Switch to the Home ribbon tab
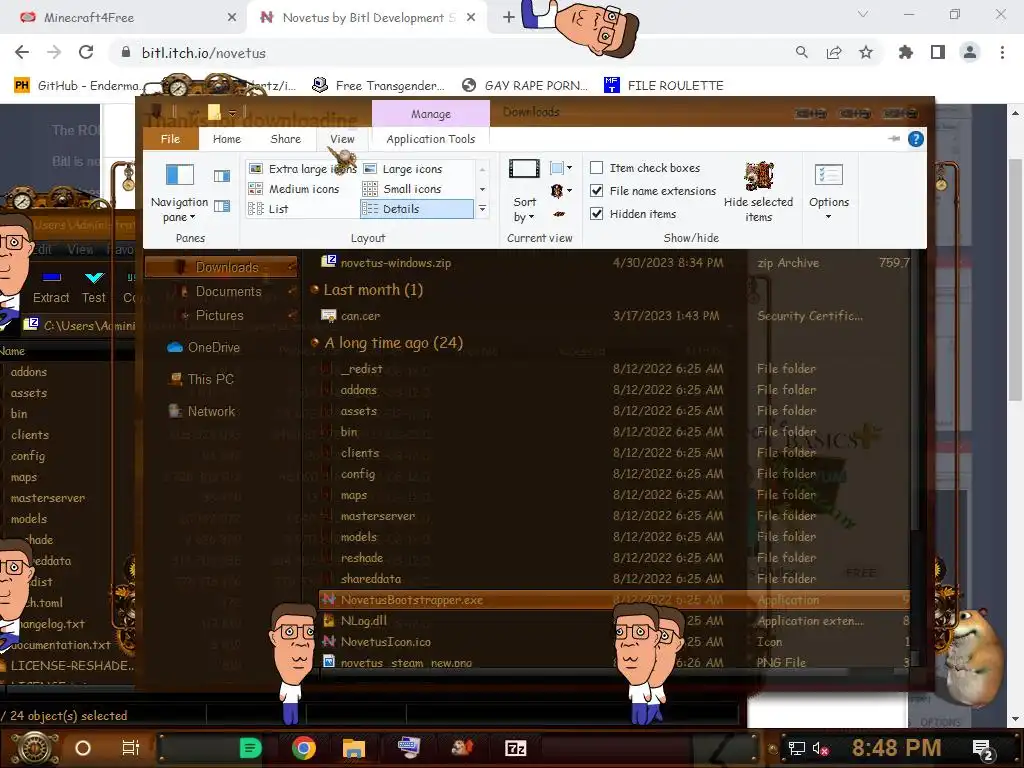 coord(227,139)
